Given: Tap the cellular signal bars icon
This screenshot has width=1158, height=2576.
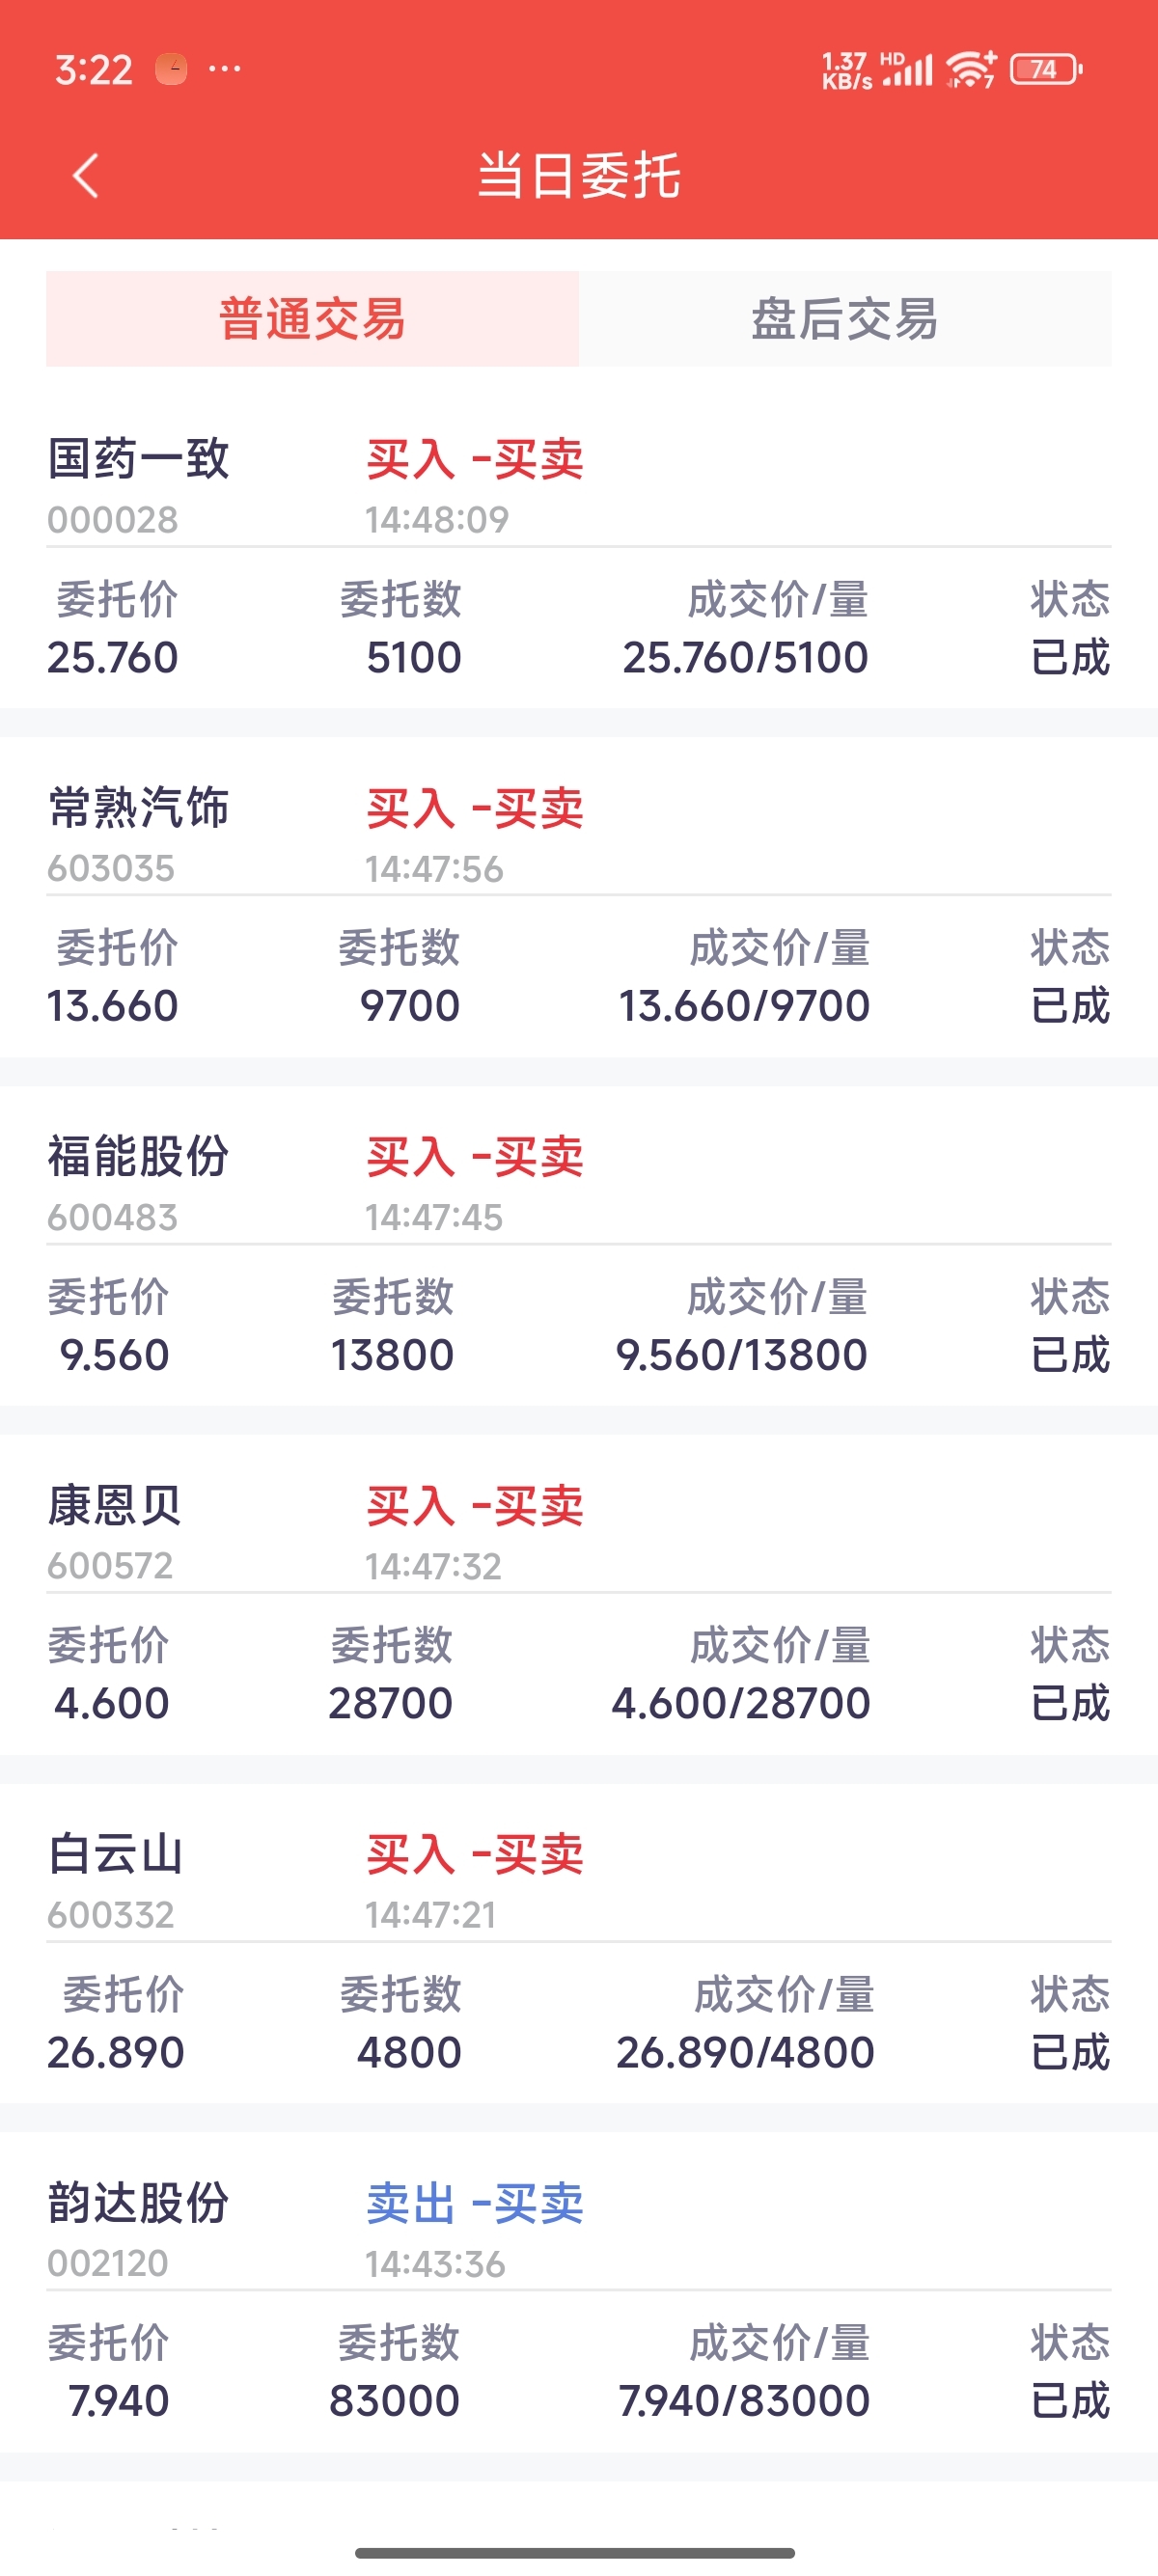Looking at the screenshot, I should click(x=907, y=69).
